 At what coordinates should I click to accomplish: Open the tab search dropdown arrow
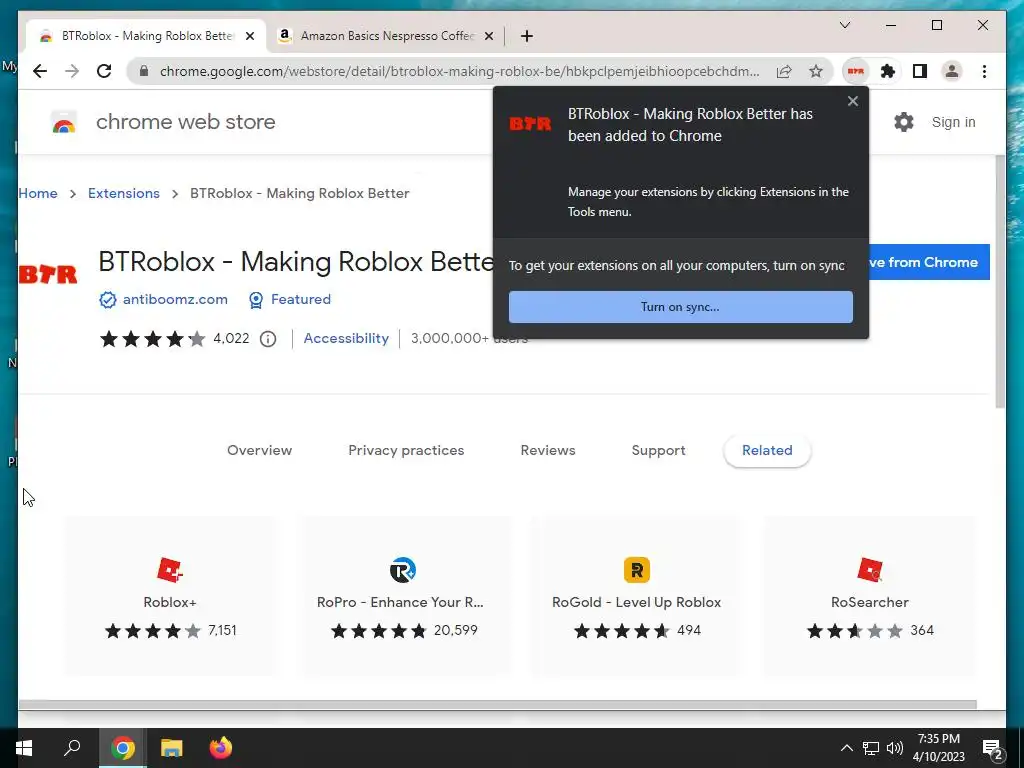(845, 25)
